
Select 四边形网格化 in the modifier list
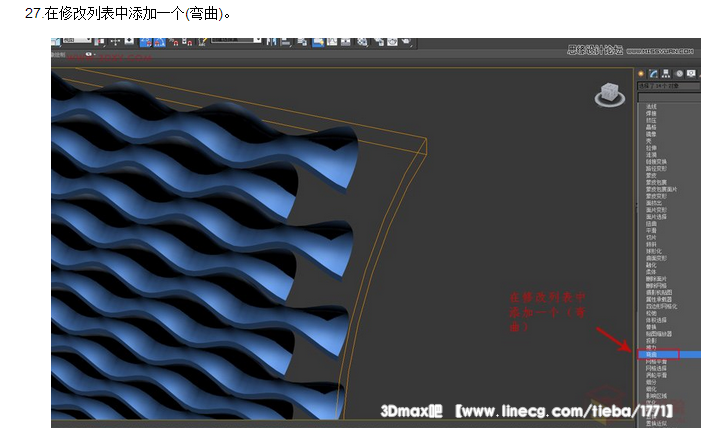(x=661, y=306)
